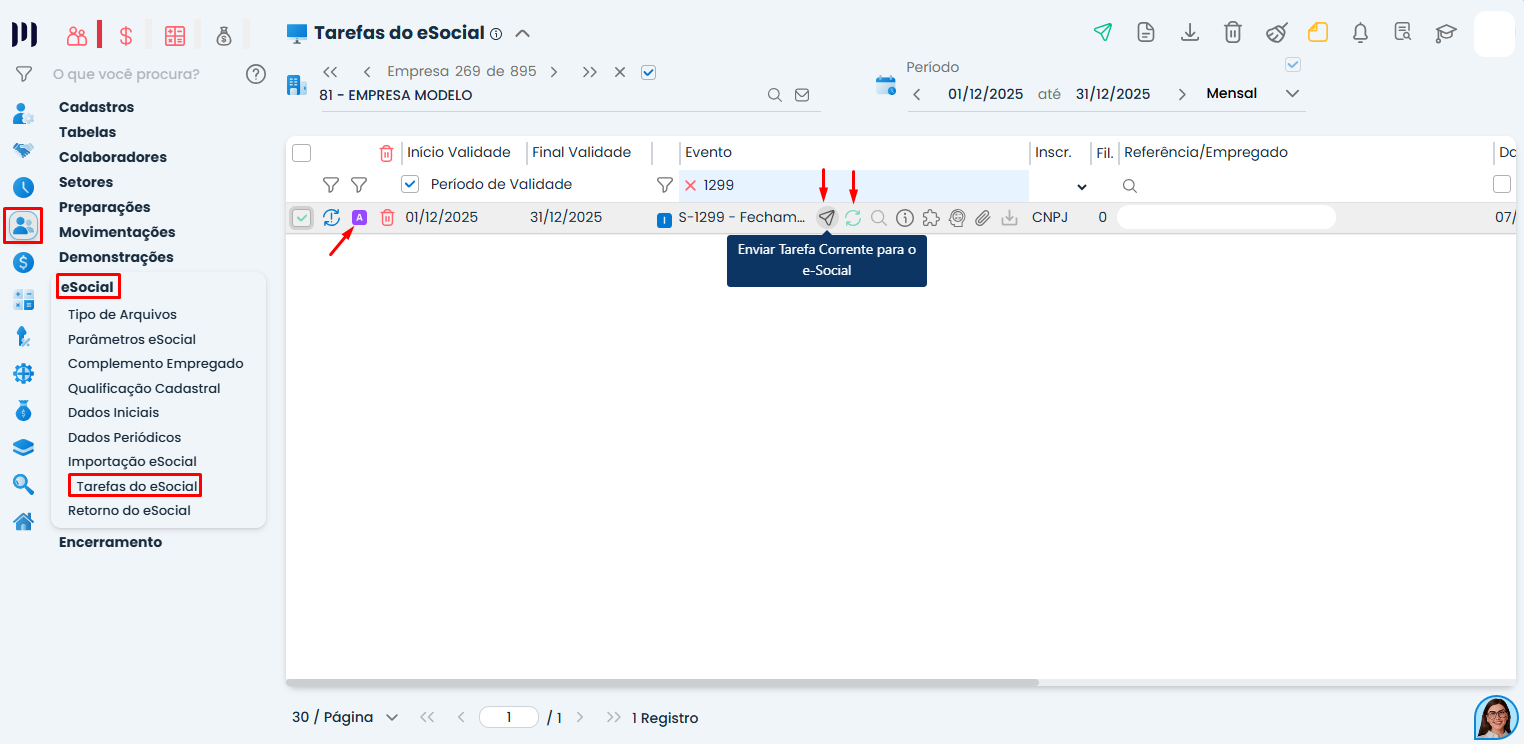Click the page number input field showing 1

click(x=509, y=717)
